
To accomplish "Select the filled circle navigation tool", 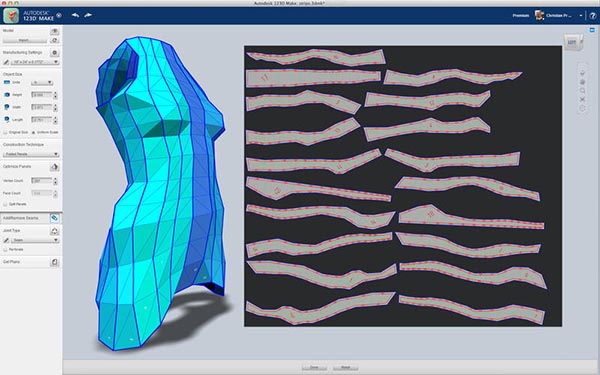I will (x=582, y=82).
